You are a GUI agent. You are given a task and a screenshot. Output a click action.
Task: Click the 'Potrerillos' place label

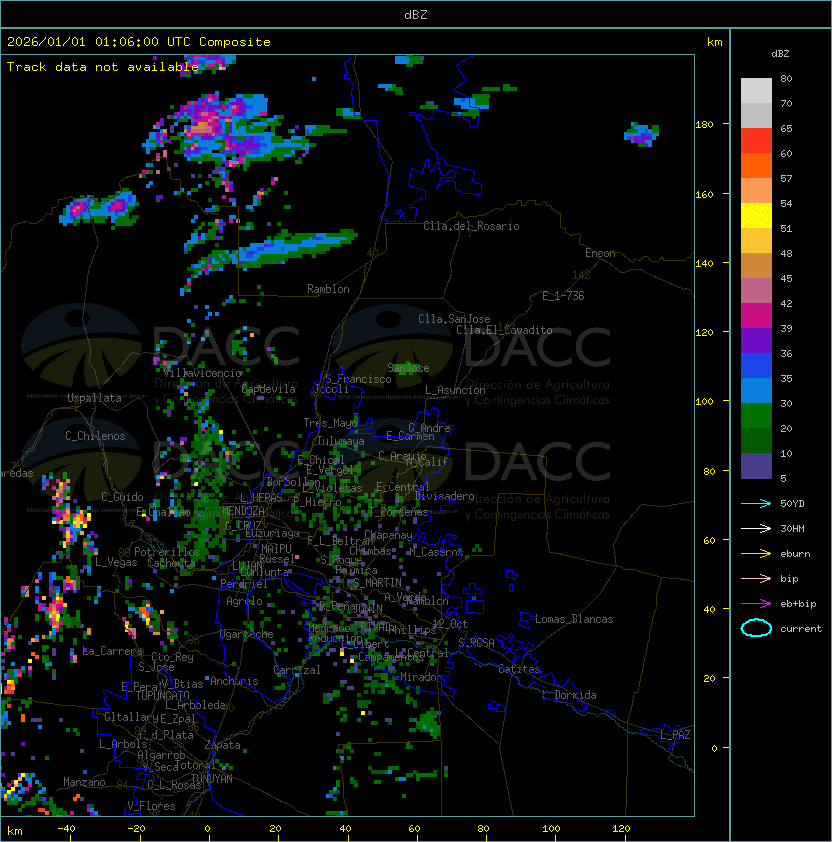[x=167, y=552]
